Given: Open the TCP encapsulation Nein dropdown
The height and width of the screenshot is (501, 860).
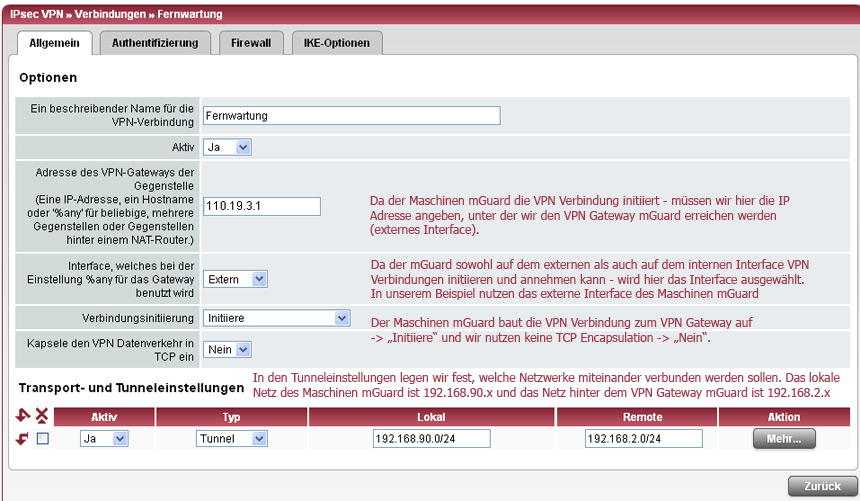Looking at the screenshot, I should (x=227, y=349).
